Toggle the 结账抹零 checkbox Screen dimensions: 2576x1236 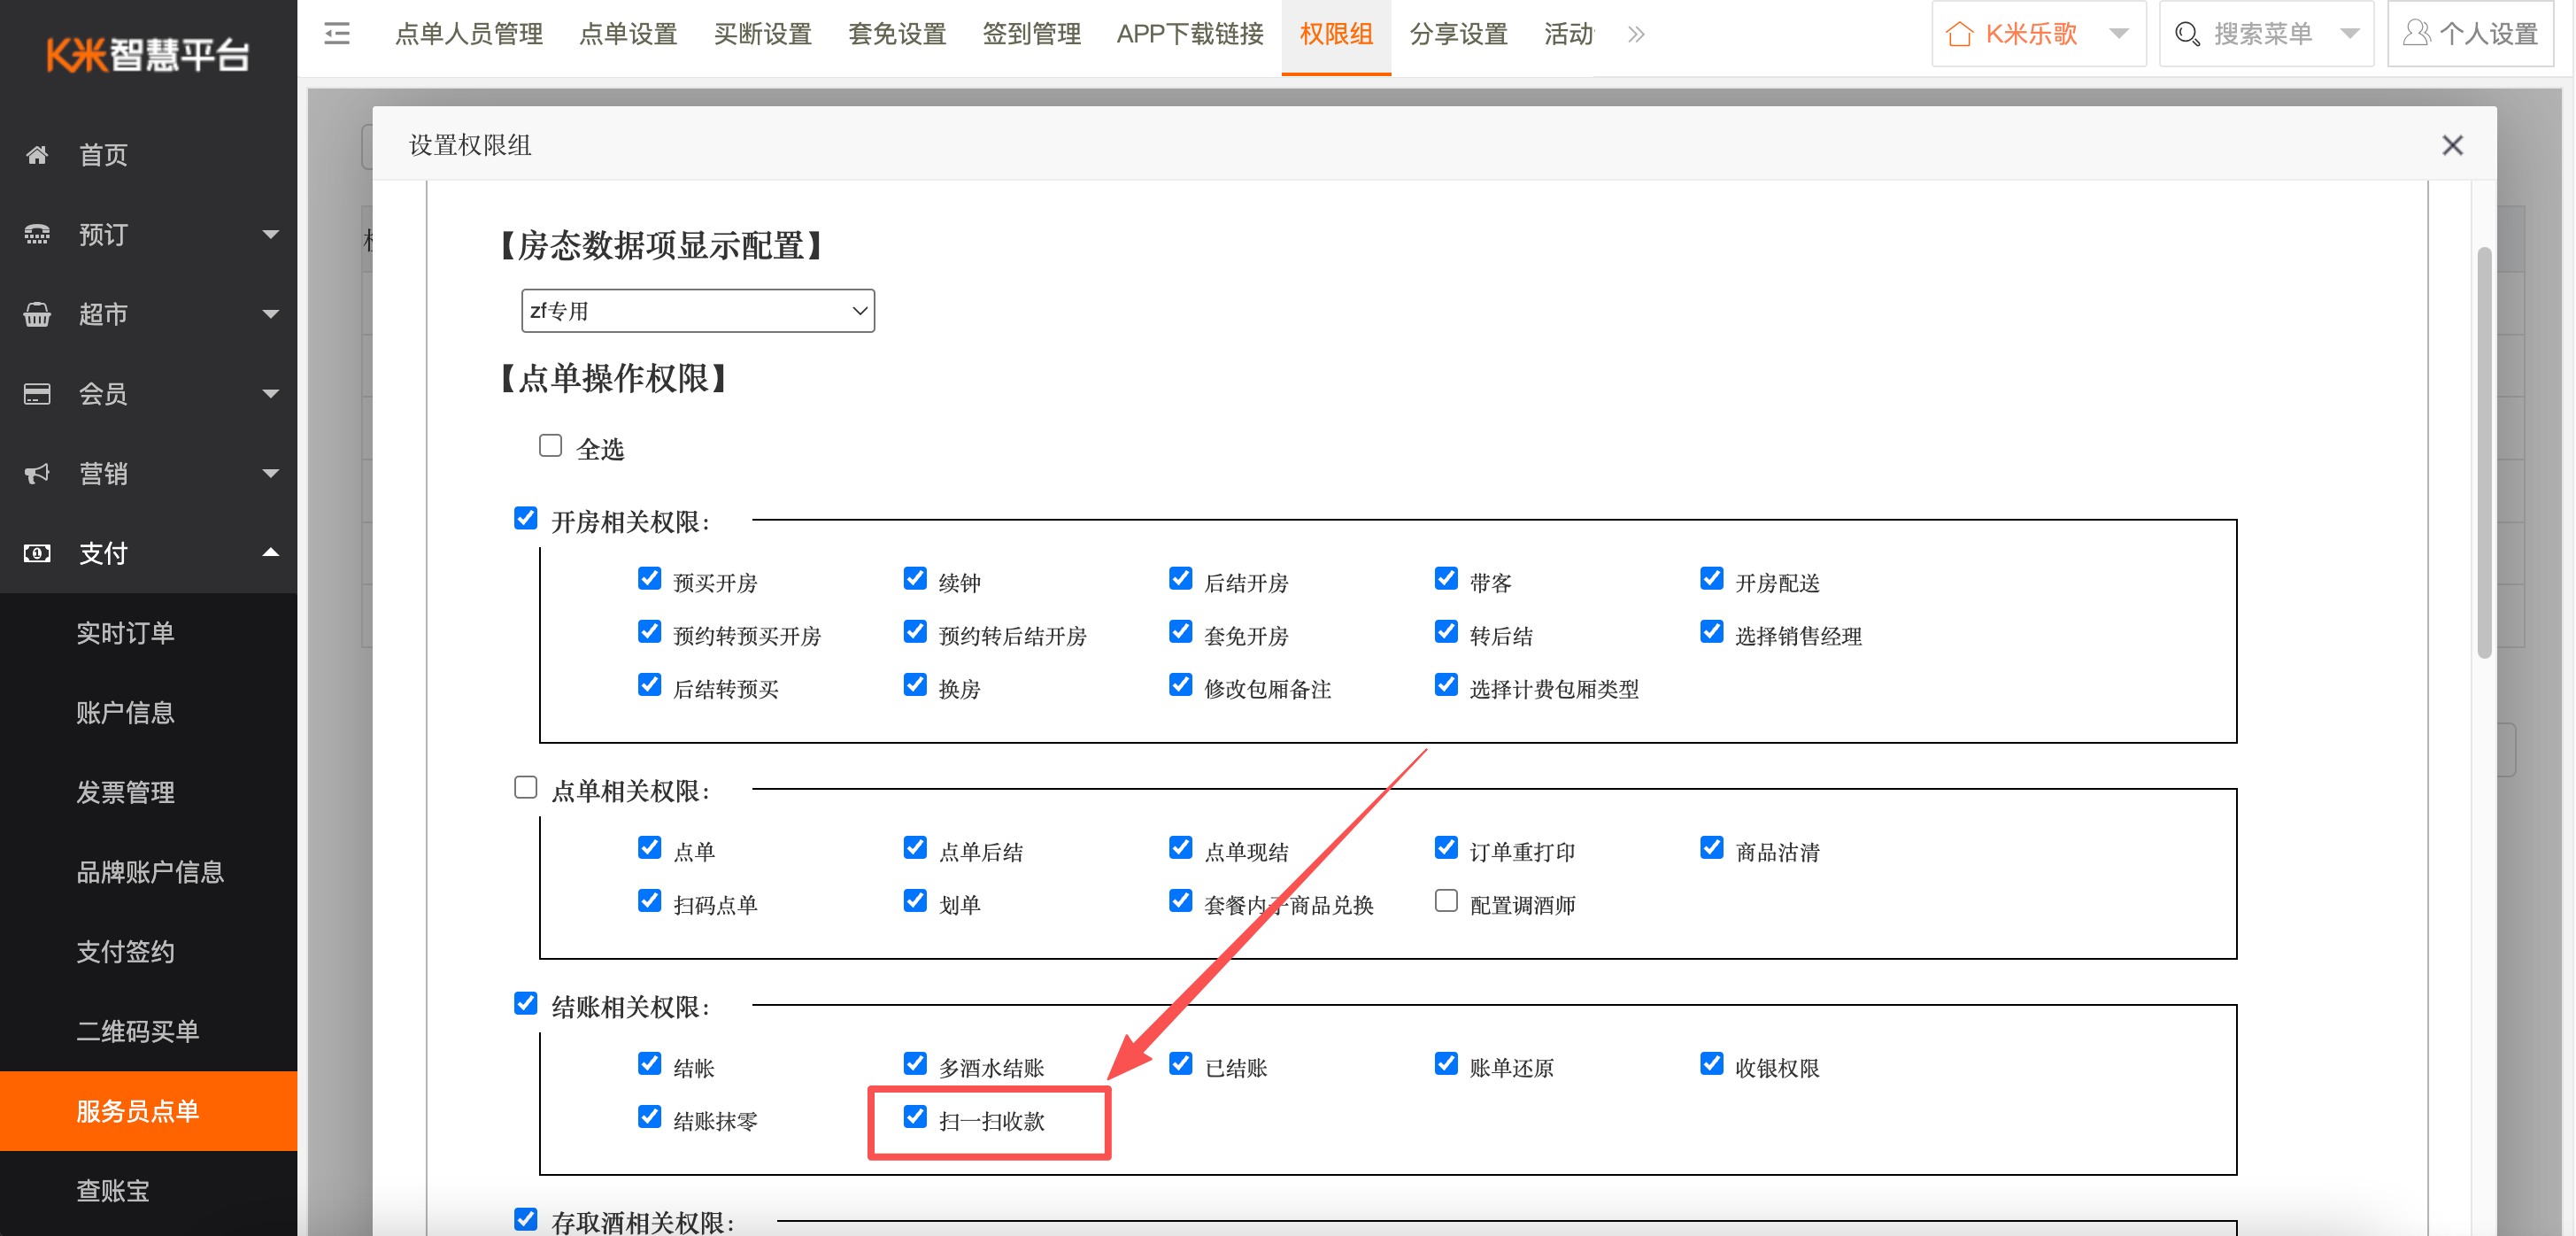click(x=649, y=1116)
